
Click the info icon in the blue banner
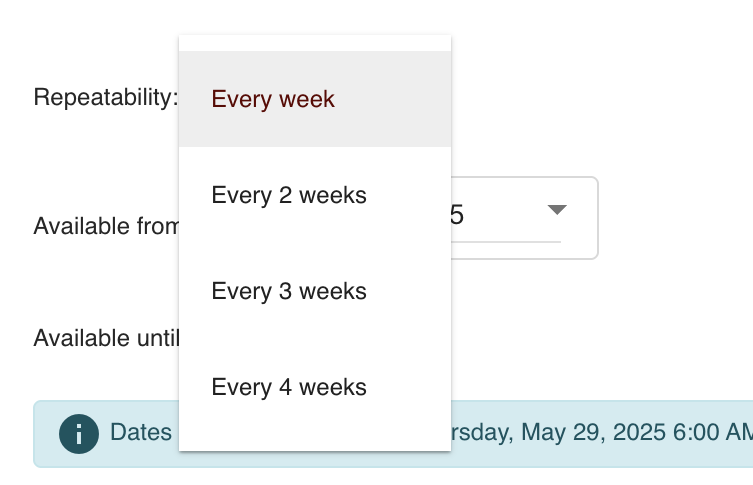click(79, 434)
